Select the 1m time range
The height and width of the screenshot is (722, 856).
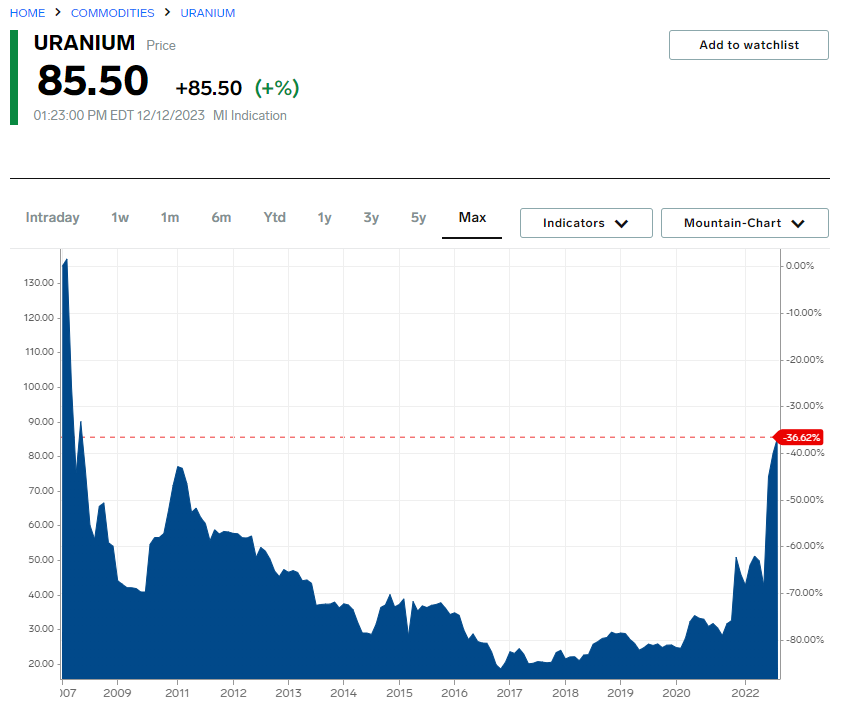170,218
